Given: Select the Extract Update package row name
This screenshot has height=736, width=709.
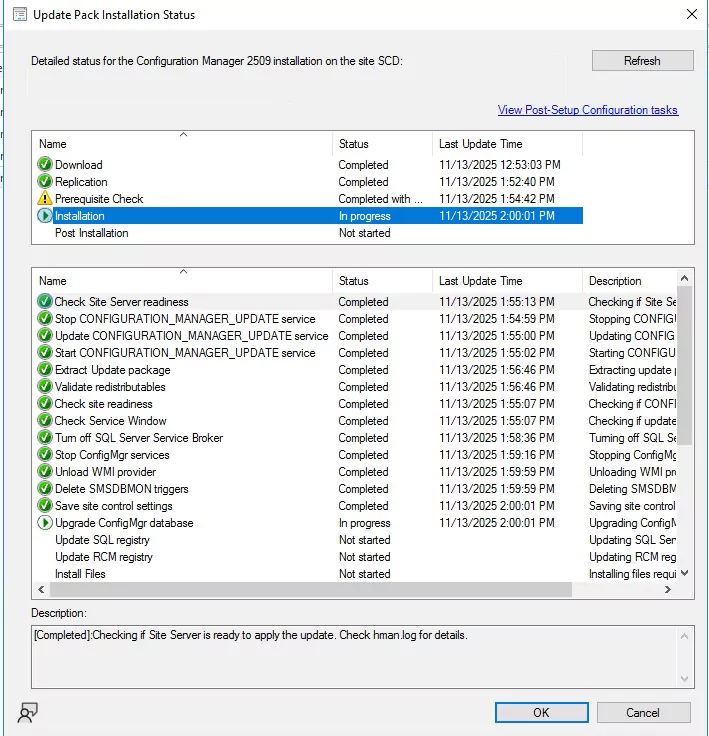Looking at the screenshot, I should click(x=112, y=370).
